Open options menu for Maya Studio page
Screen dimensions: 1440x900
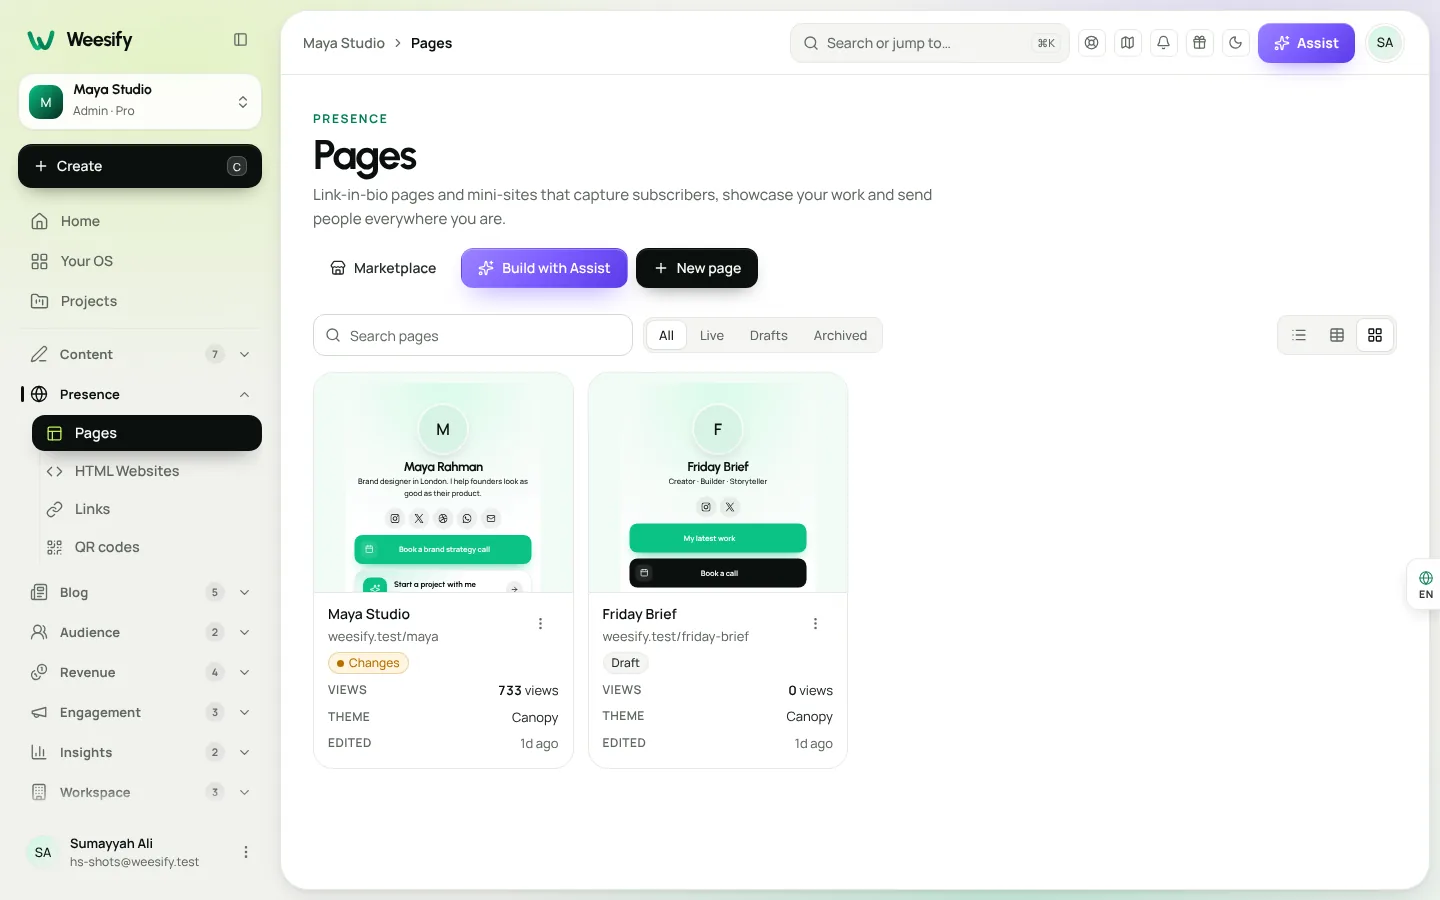pos(541,624)
